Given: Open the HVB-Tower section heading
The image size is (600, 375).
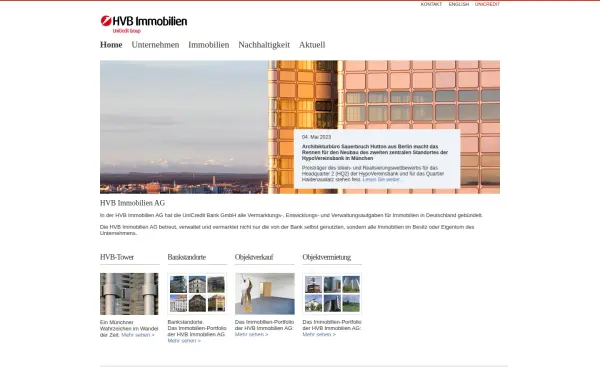Looking at the screenshot, I should point(117,257).
